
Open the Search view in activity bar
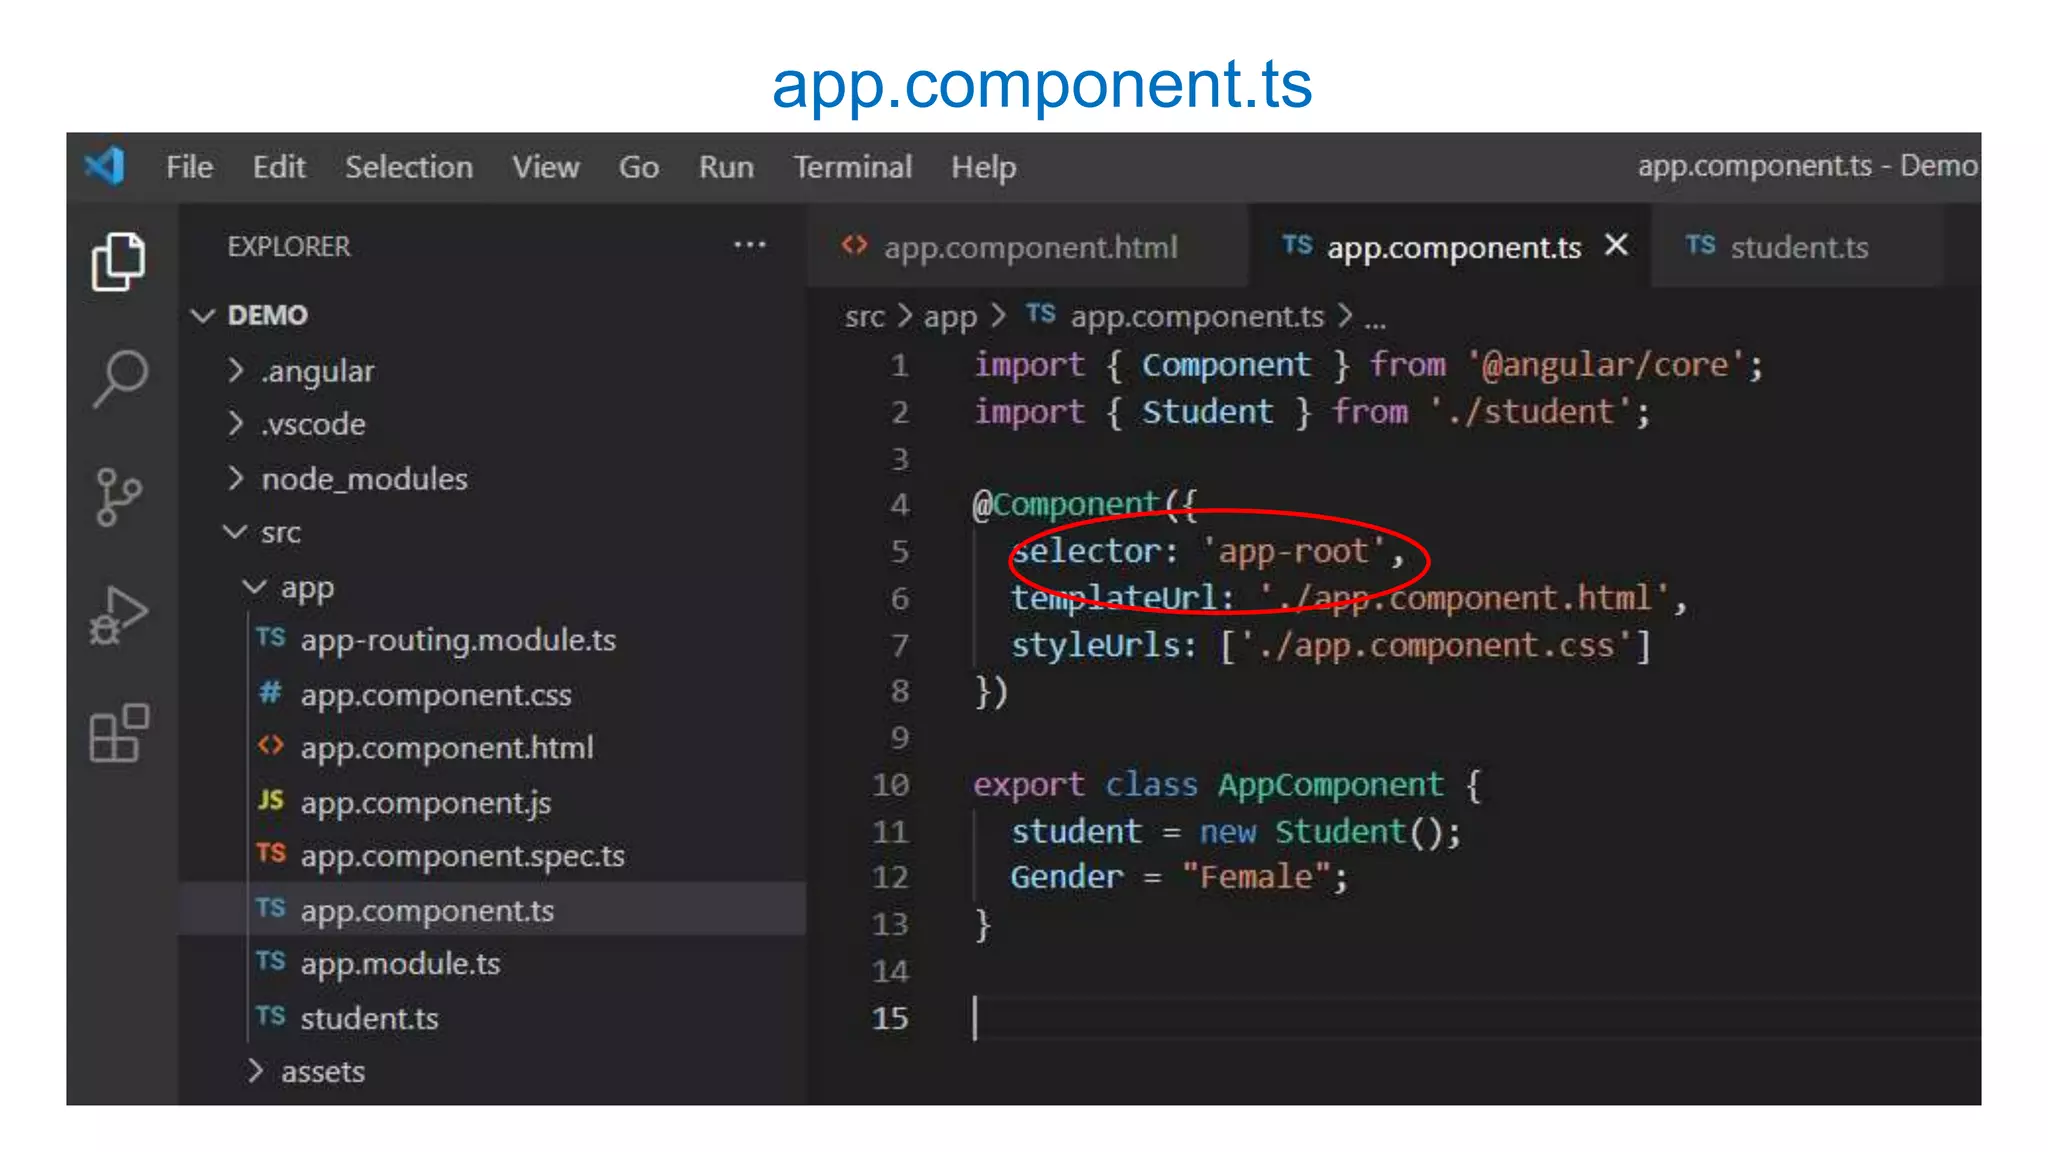[120, 379]
